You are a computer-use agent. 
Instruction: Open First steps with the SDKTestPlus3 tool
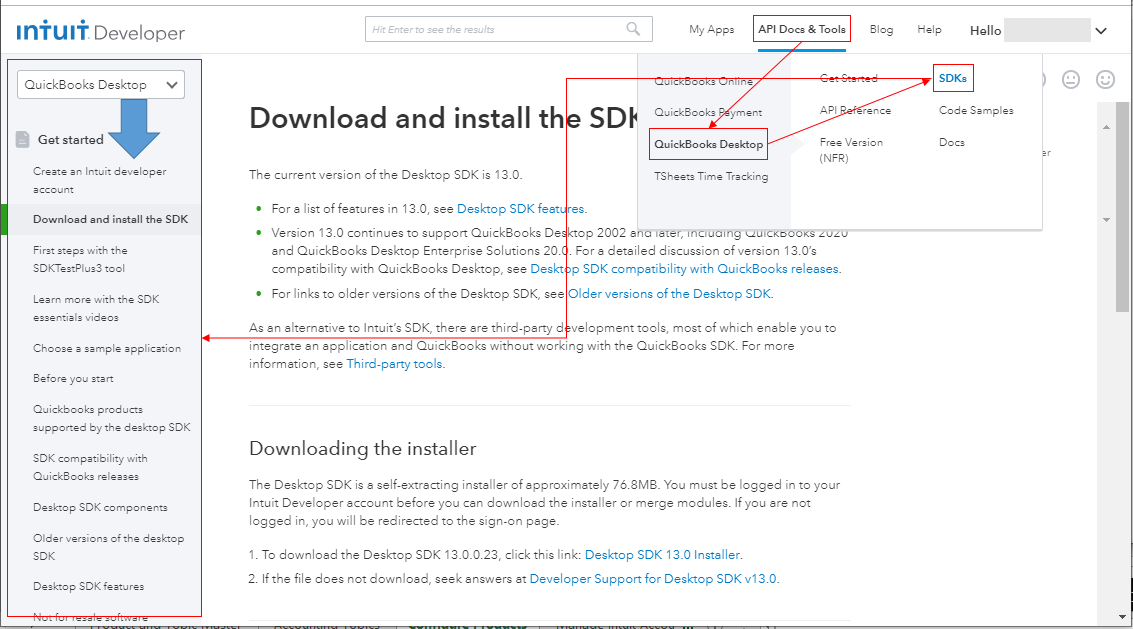(80, 259)
